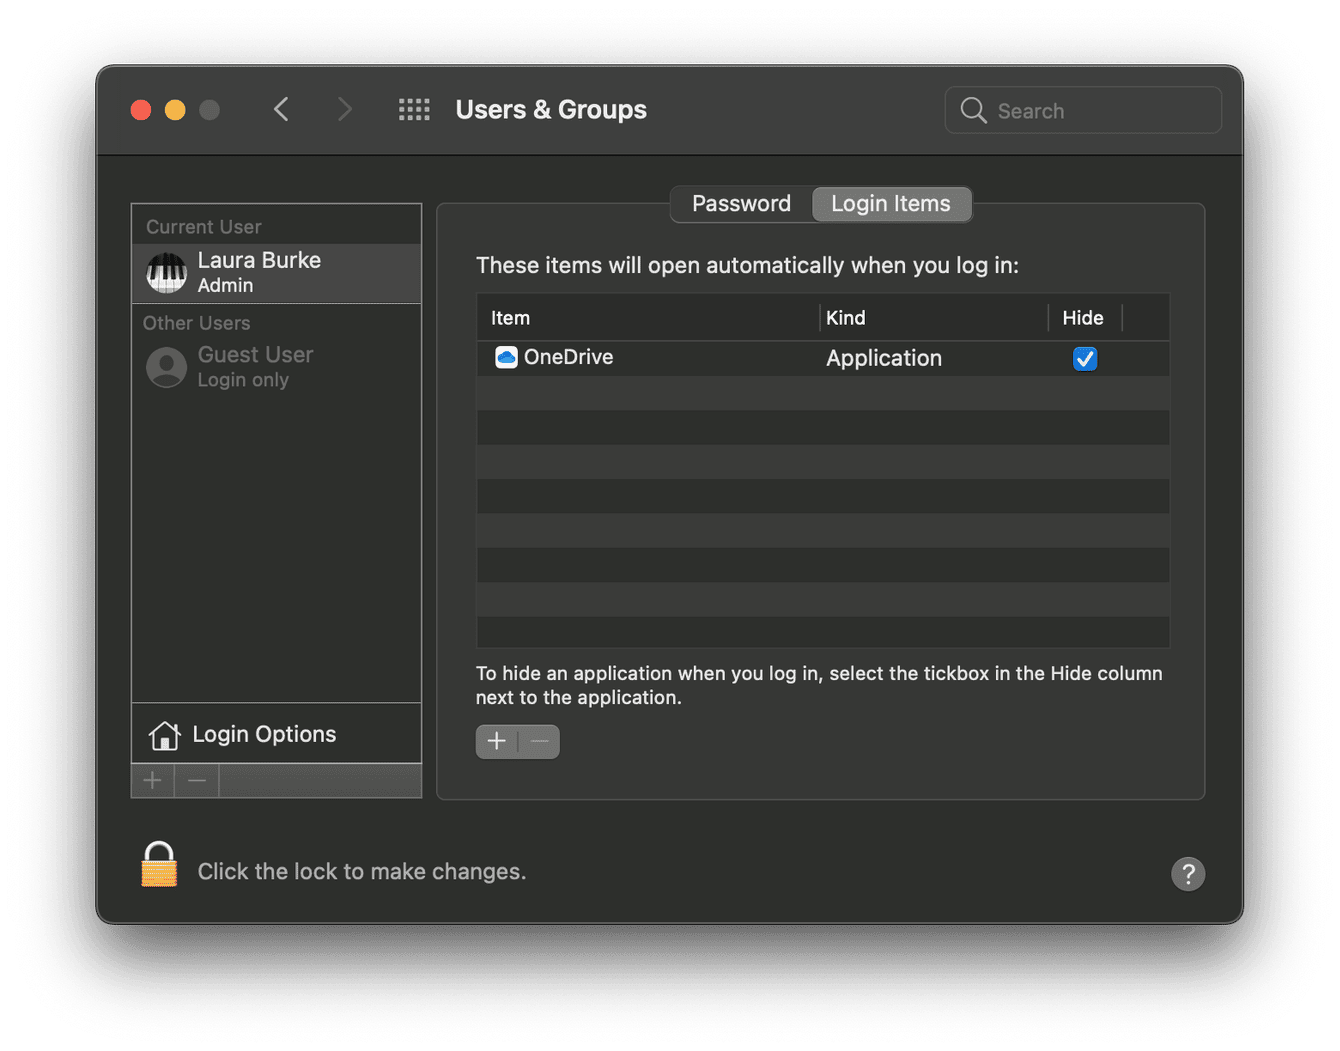This screenshot has width=1340, height=1051.
Task: Click the forward navigation arrow
Action: [x=344, y=109]
